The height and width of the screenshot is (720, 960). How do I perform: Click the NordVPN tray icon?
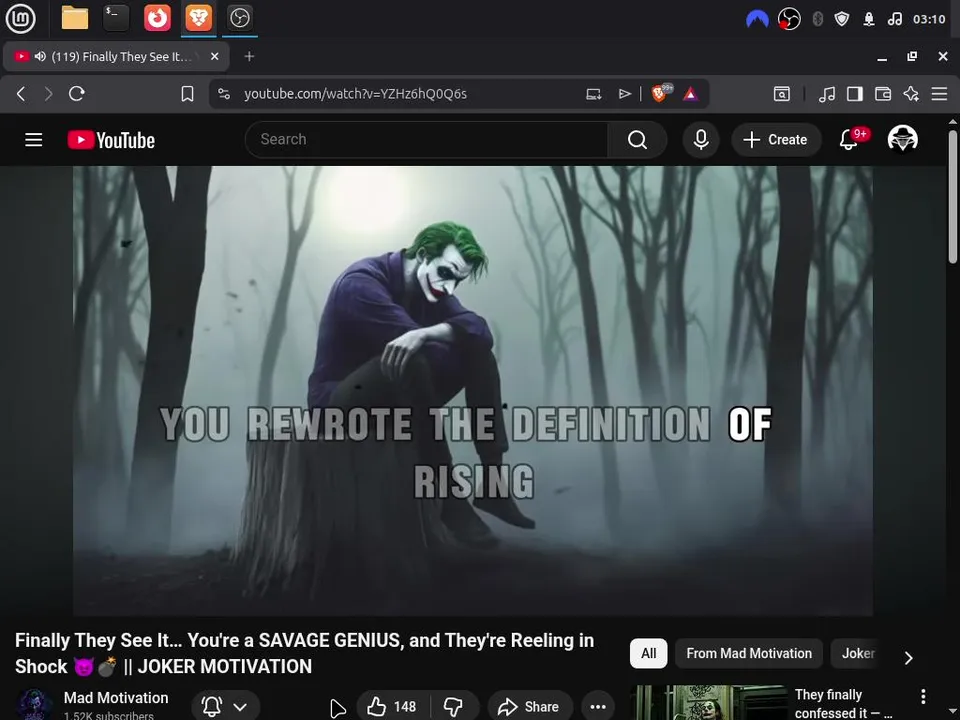tap(757, 19)
